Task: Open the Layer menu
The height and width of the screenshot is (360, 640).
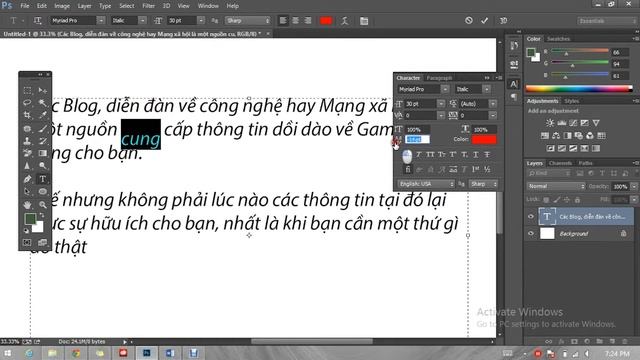Action: [84, 6]
